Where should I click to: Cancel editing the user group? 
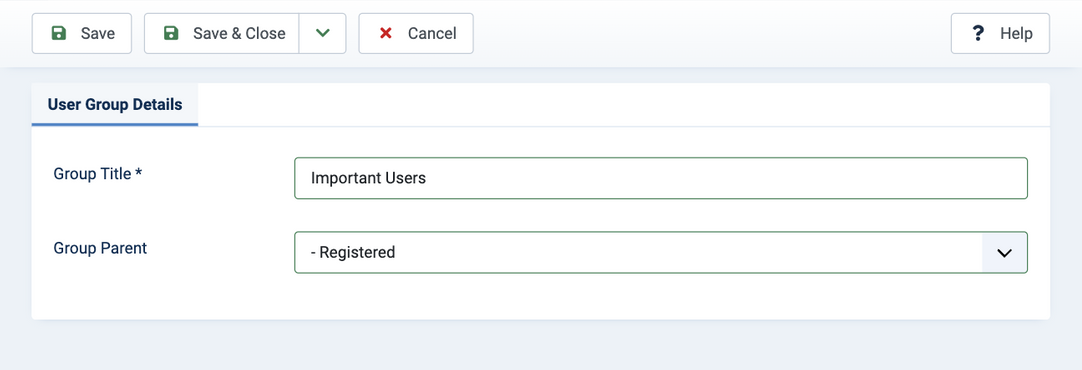(x=416, y=33)
